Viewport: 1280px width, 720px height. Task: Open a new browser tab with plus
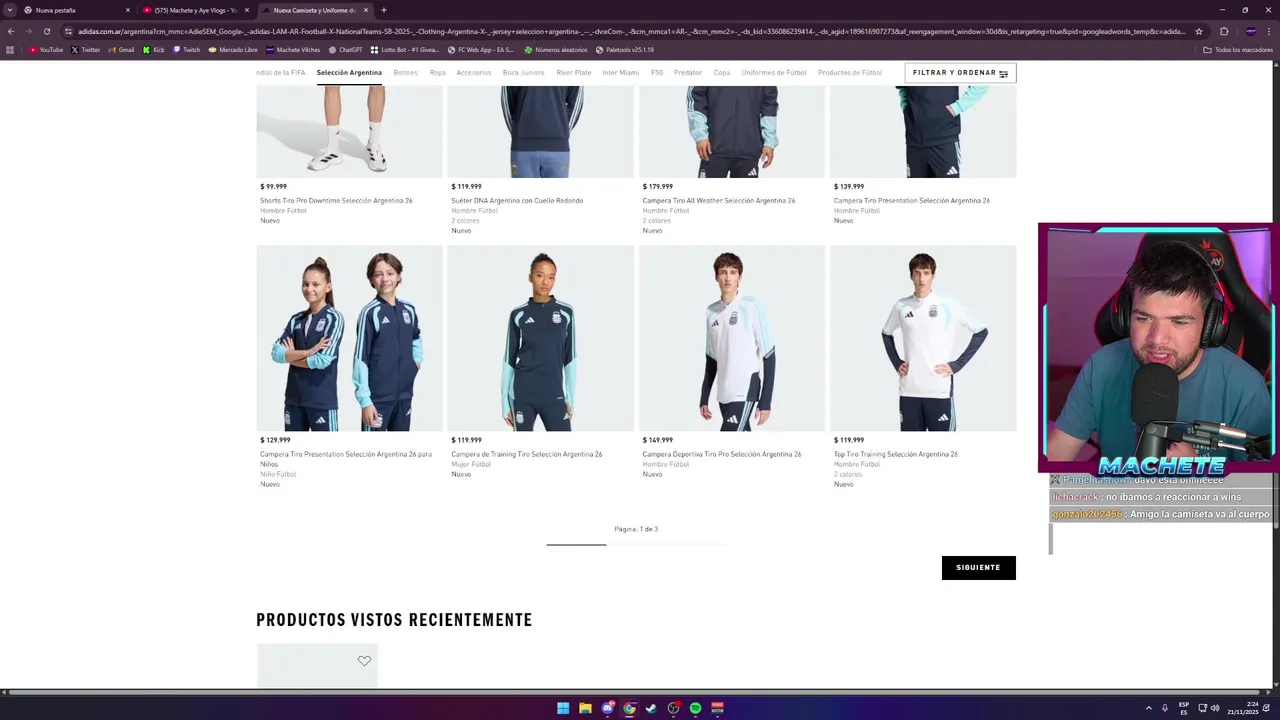(384, 10)
